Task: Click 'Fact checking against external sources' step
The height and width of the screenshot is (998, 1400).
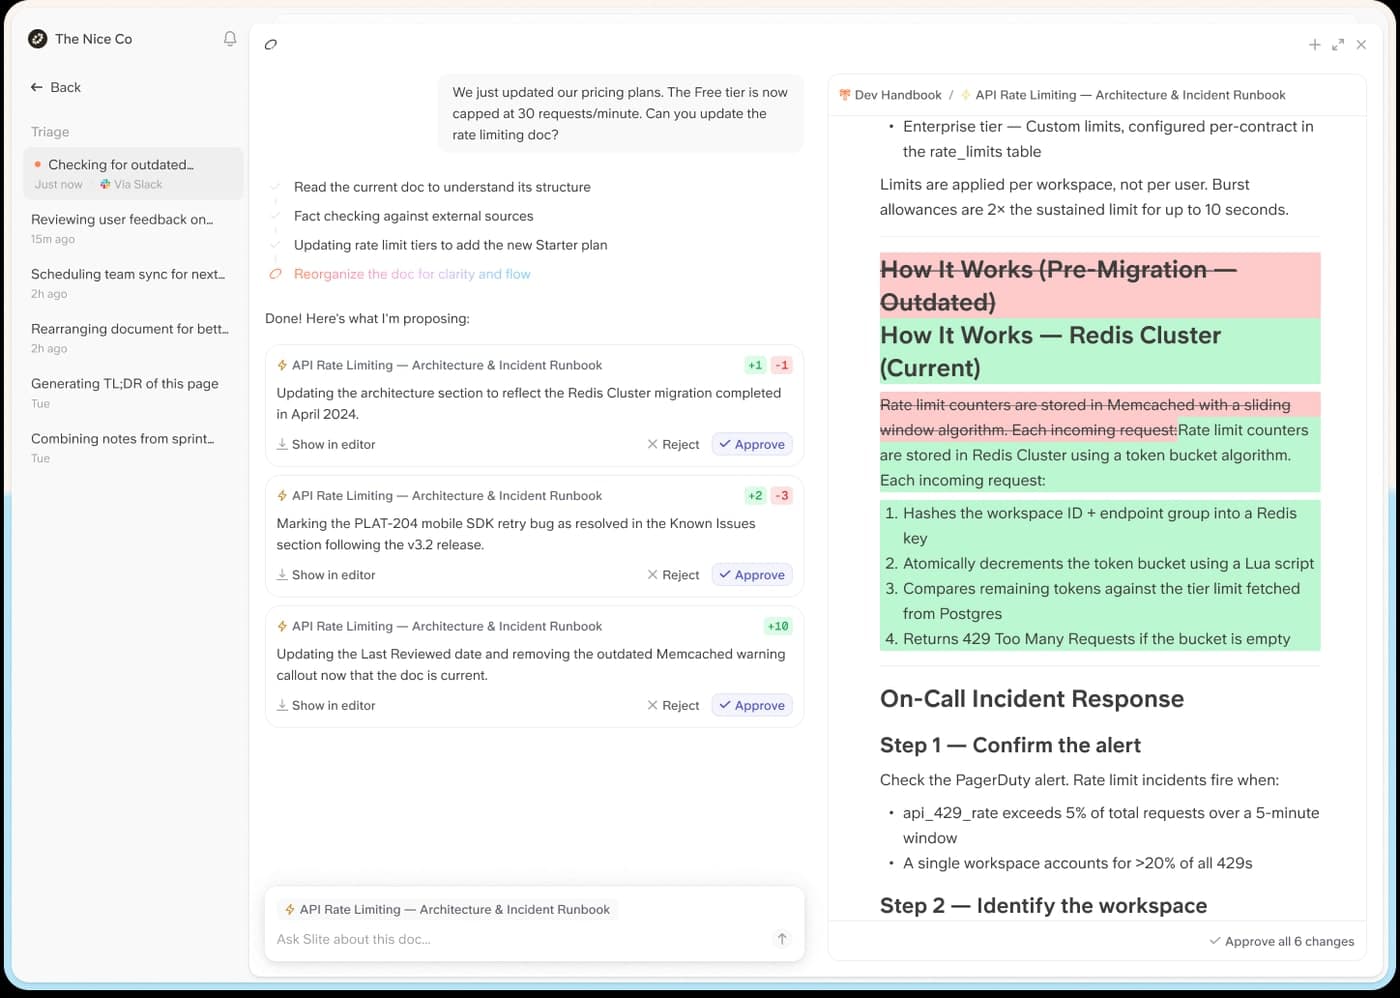Action: pos(413,216)
